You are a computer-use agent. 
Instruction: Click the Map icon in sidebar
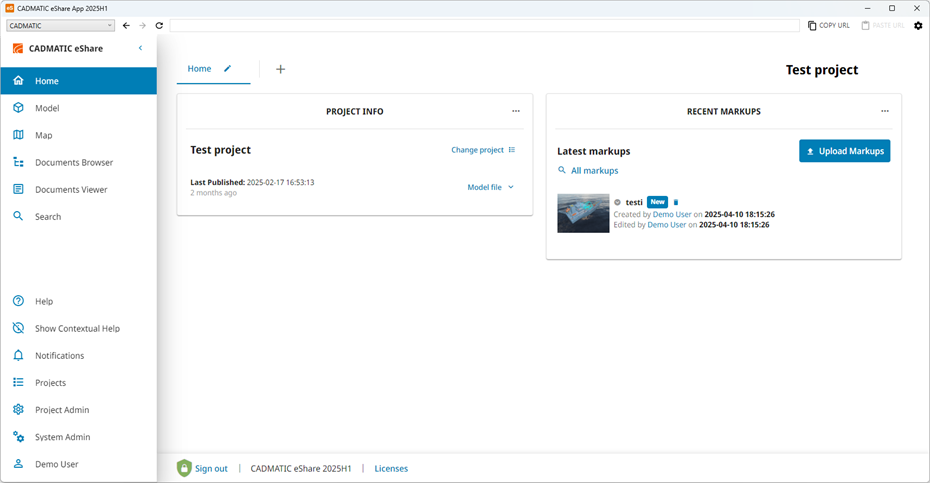[x=18, y=135]
